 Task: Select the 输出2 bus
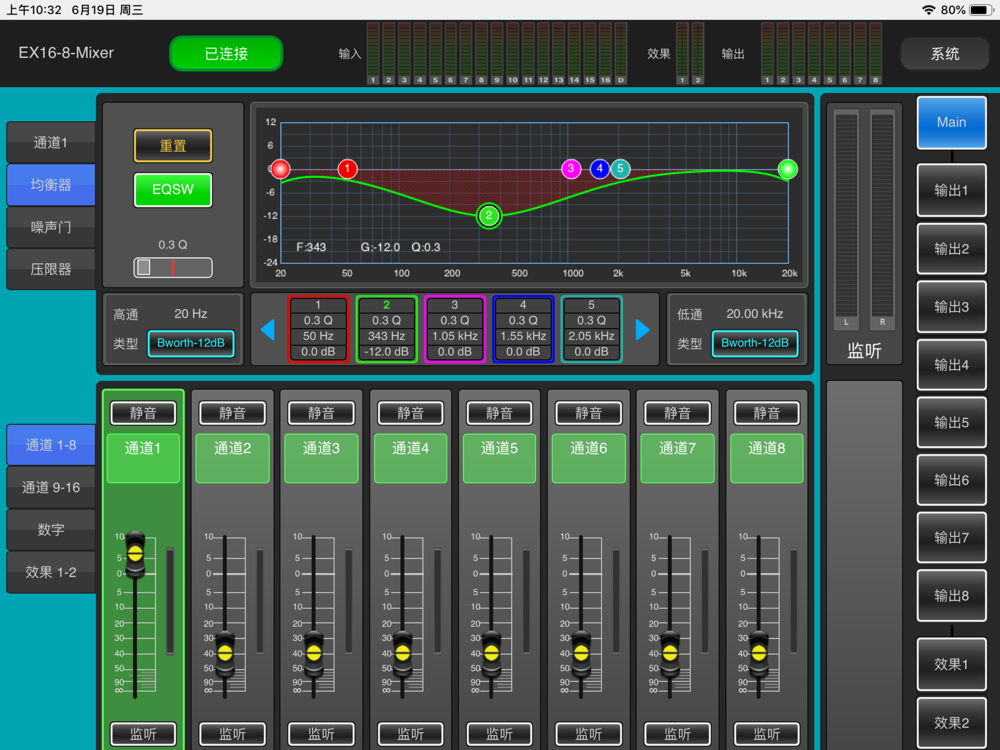coord(952,249)
